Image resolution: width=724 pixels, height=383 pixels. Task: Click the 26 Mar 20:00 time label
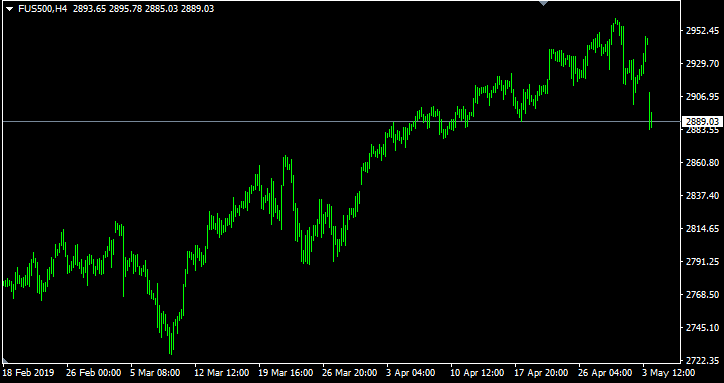[350, 372]
